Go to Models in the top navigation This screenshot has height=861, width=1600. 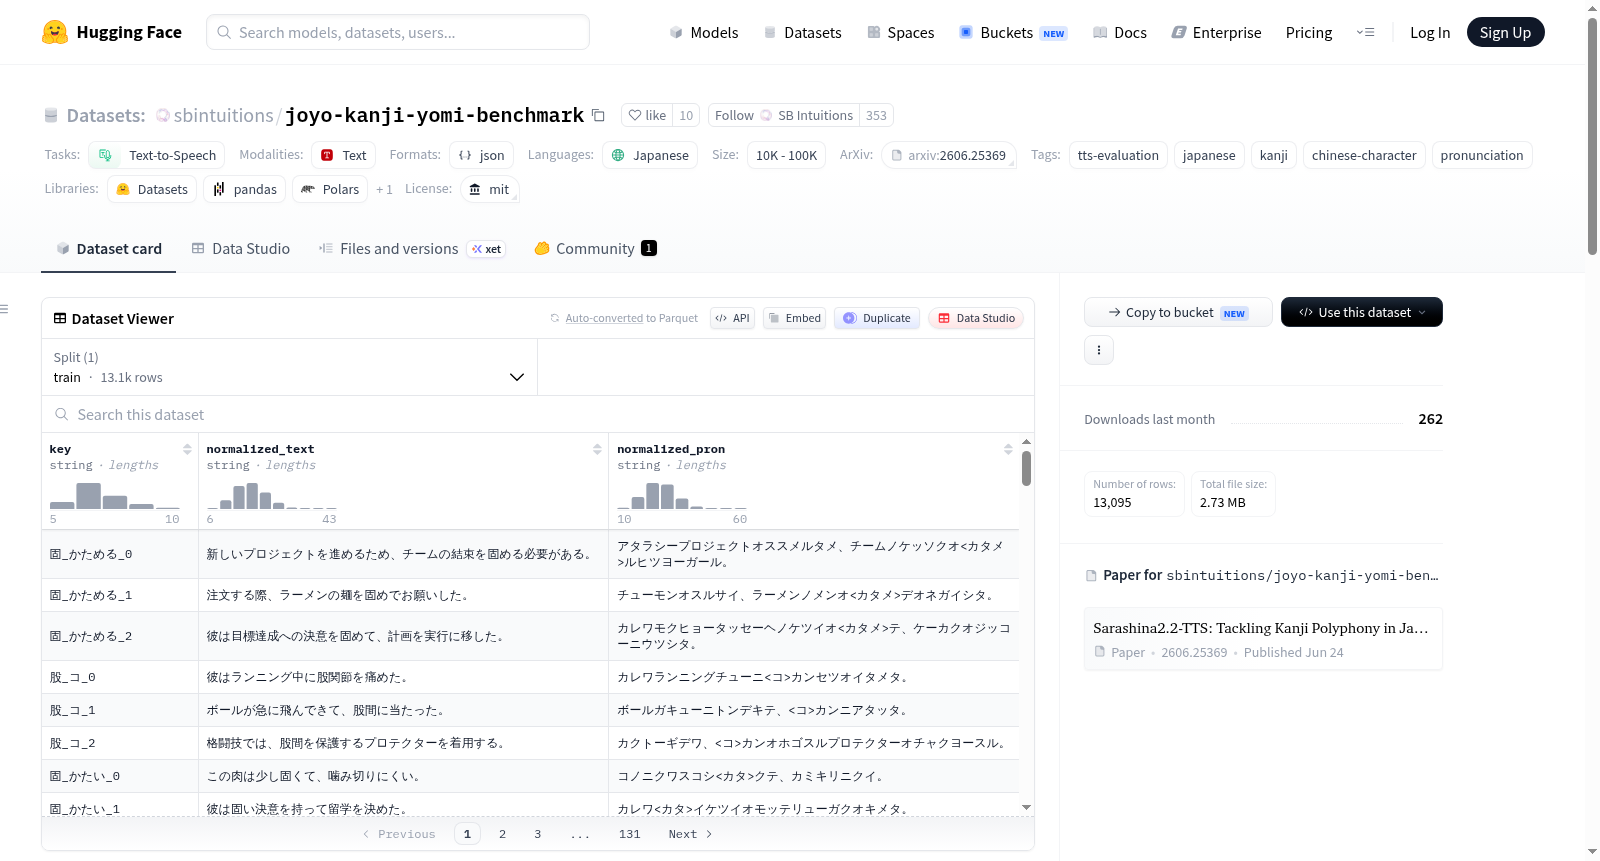[704, 32]
